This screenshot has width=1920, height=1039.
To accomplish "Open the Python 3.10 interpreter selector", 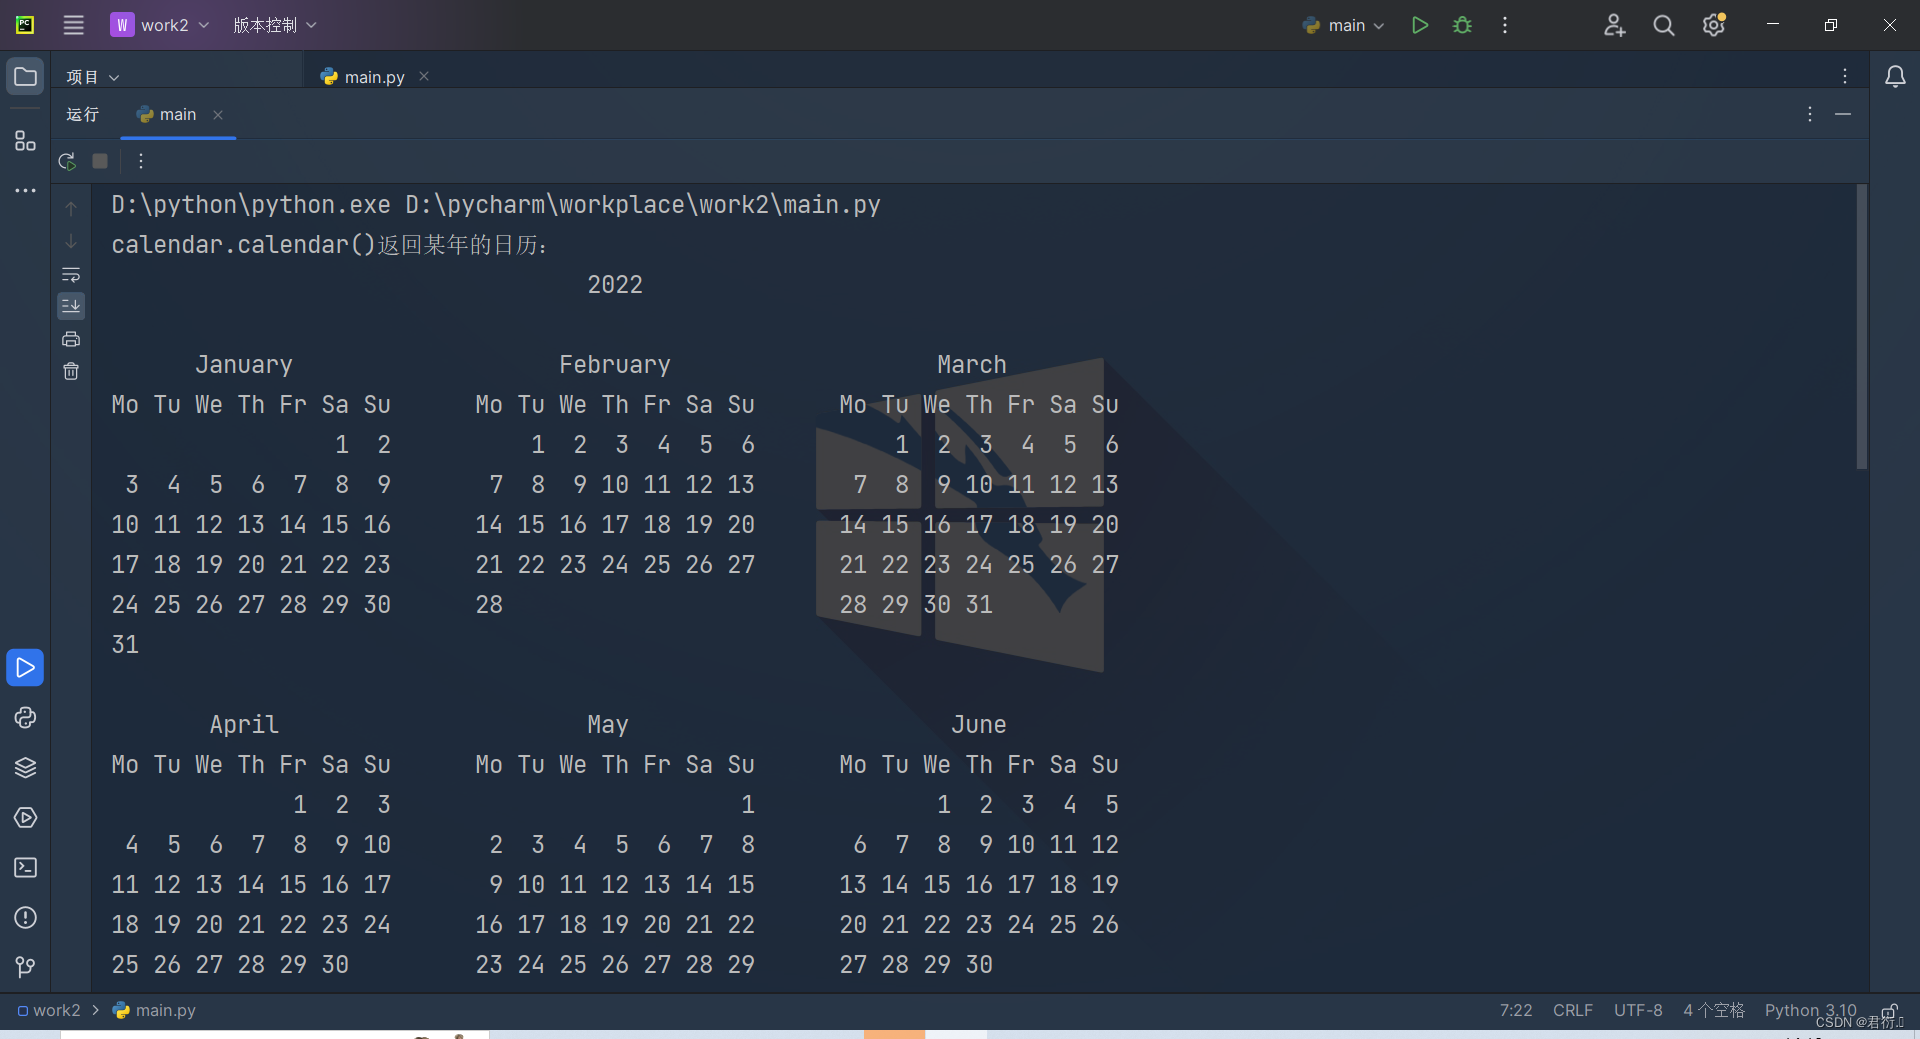I will click(1810, 1010).
